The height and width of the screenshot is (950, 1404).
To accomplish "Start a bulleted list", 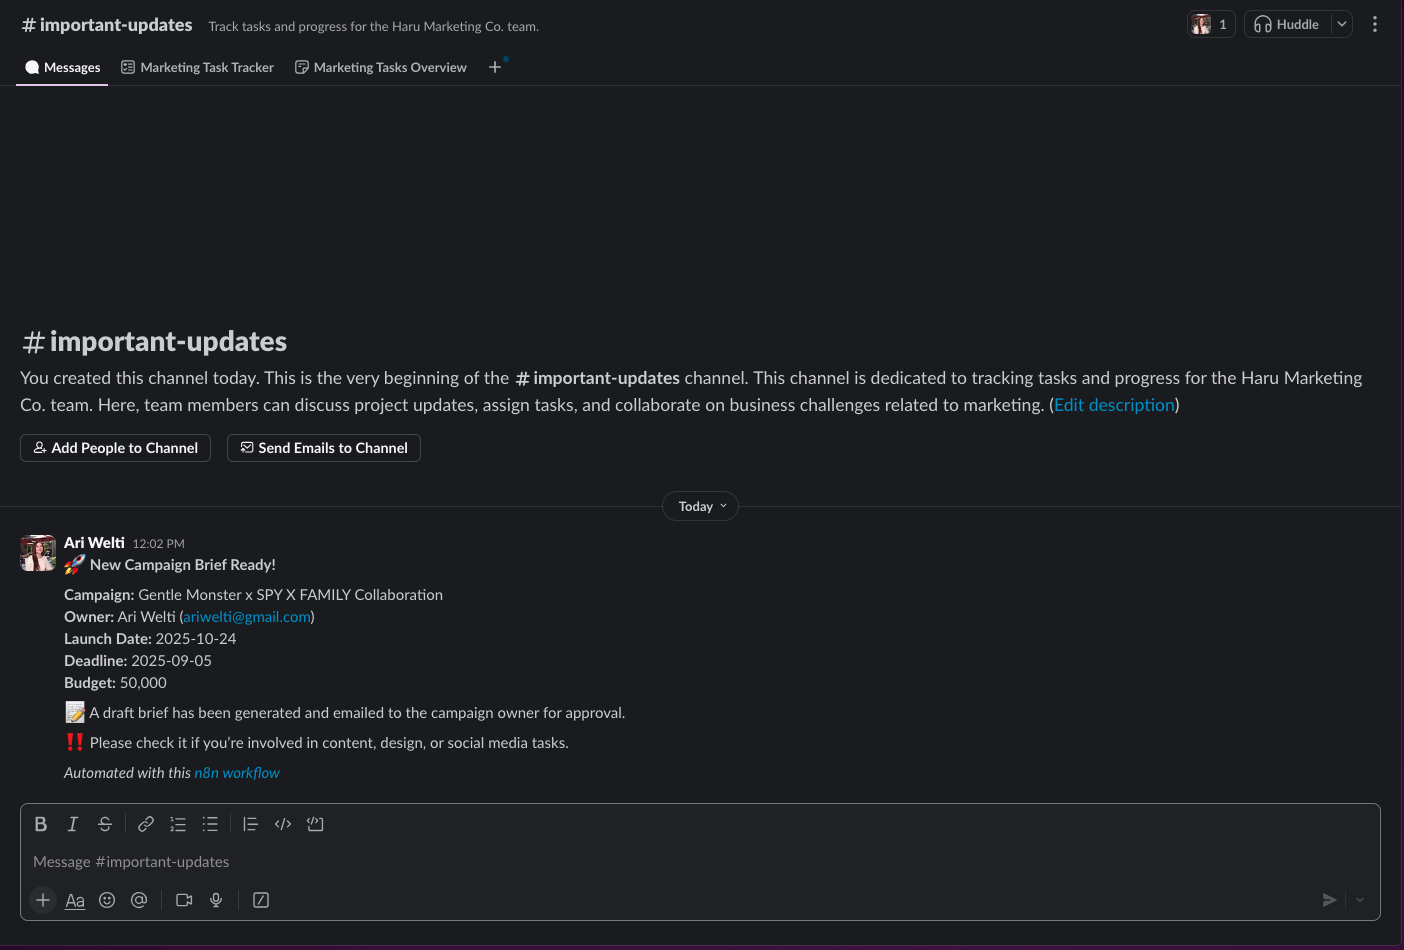I will coord(210,824).
